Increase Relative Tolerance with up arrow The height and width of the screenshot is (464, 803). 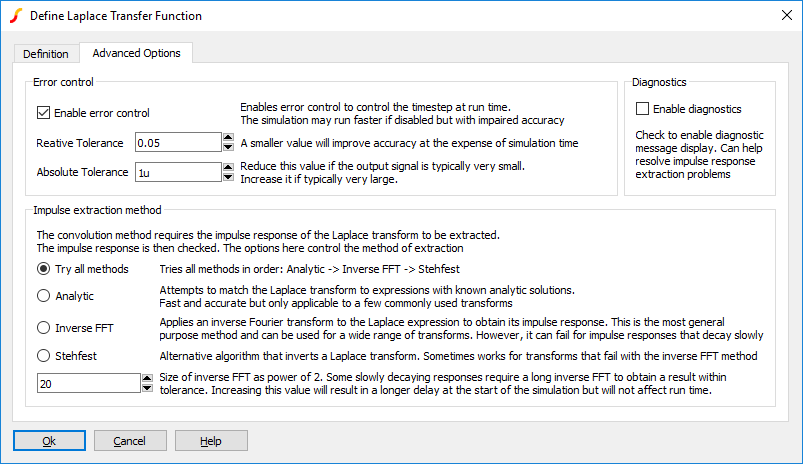[228, 138]
